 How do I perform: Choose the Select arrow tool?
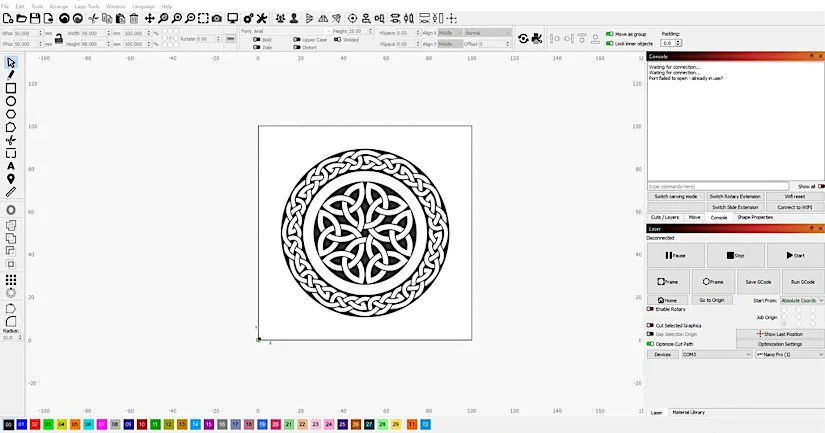click(11, 63)
